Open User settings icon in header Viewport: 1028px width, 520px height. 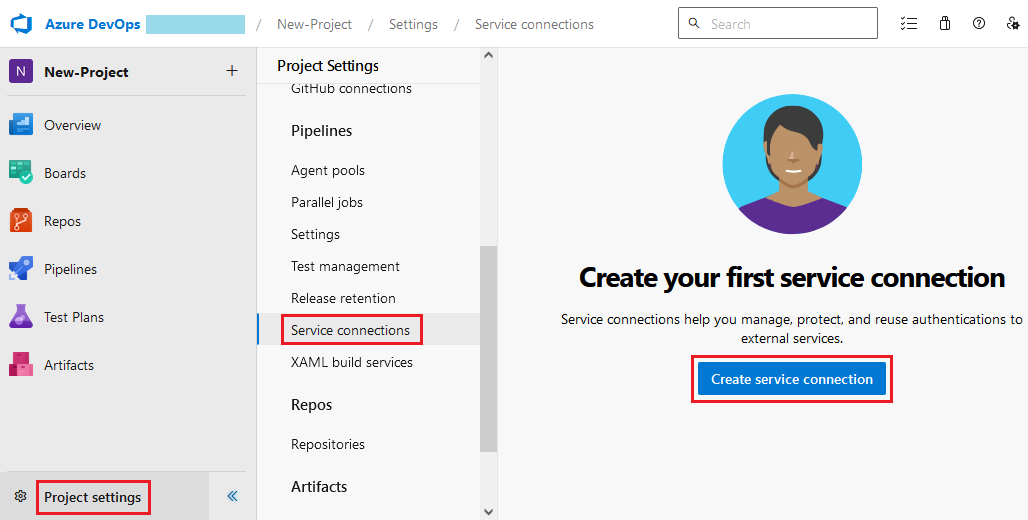pos(1012,24)
